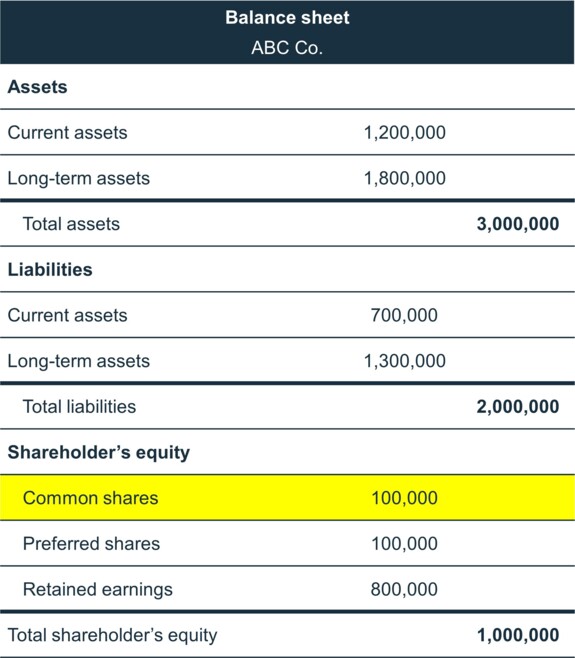Click Retained earnings value 800,000
Image resolution: width=575 pixels, height=658 pixels.
[x=404, y=589]
